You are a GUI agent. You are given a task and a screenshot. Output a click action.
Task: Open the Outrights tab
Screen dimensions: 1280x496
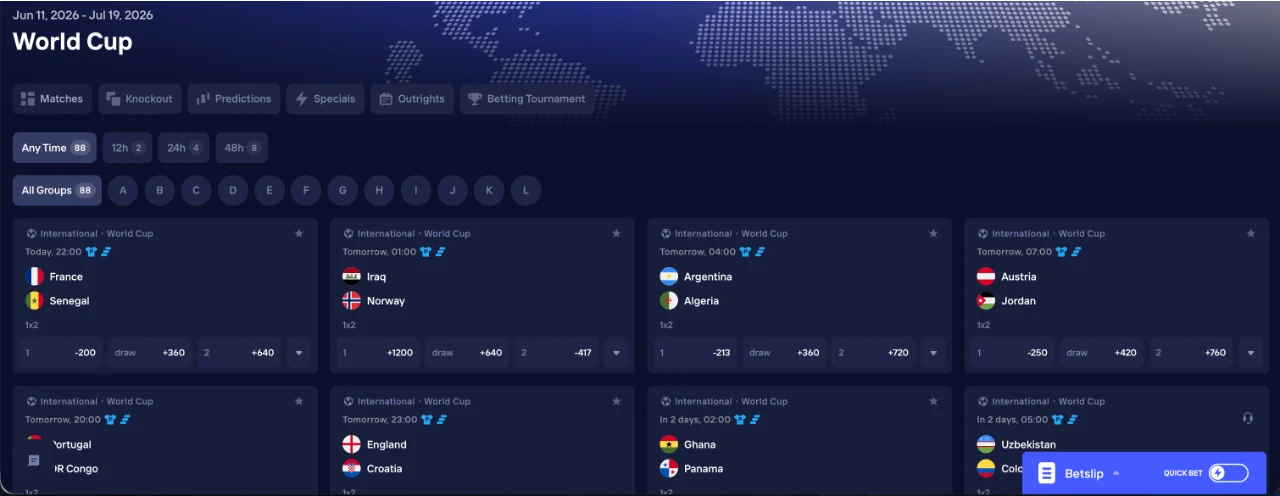click(x=412, y=99)
